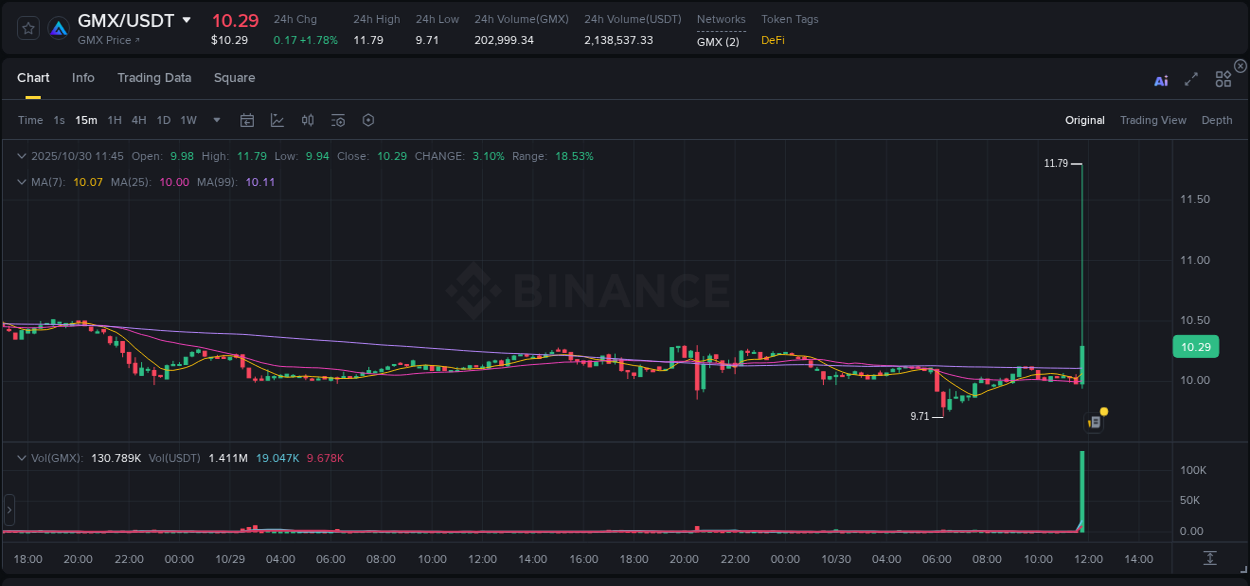Change chart style via the line chart icon
The width and height of the screenshot is (1250, 586).
[277, 120]
